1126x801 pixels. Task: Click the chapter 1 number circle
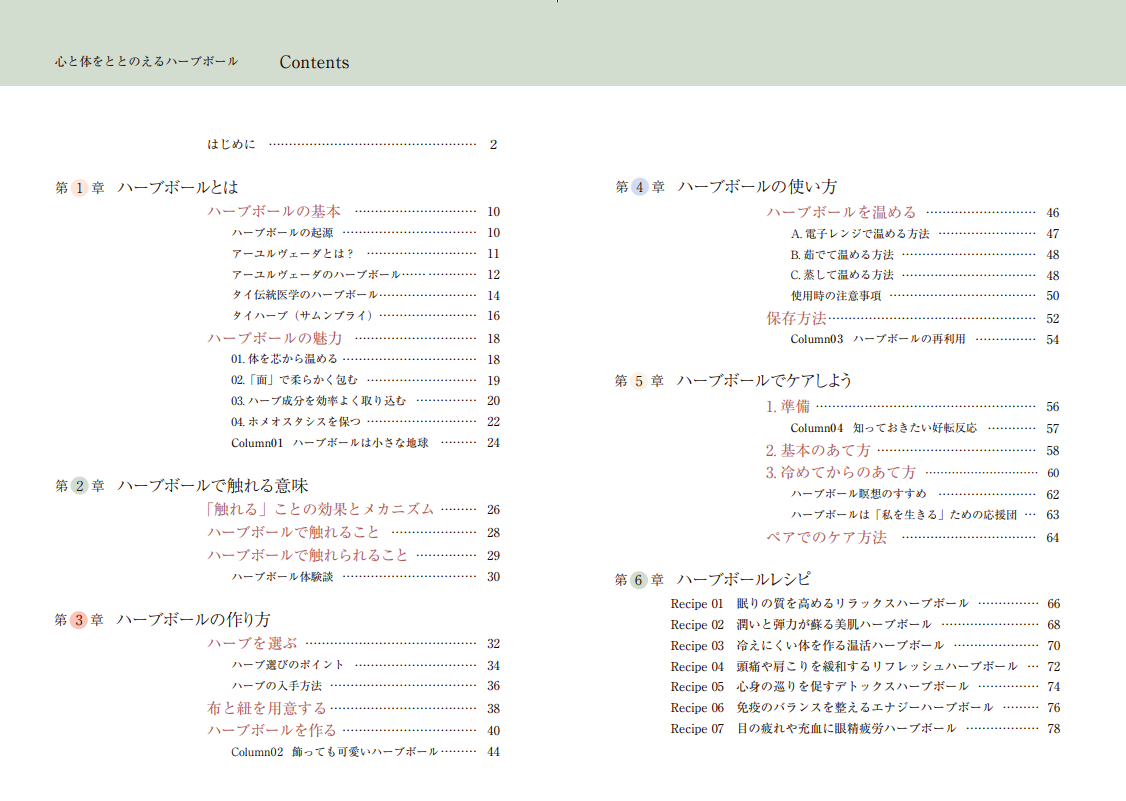tap(79, 187)
